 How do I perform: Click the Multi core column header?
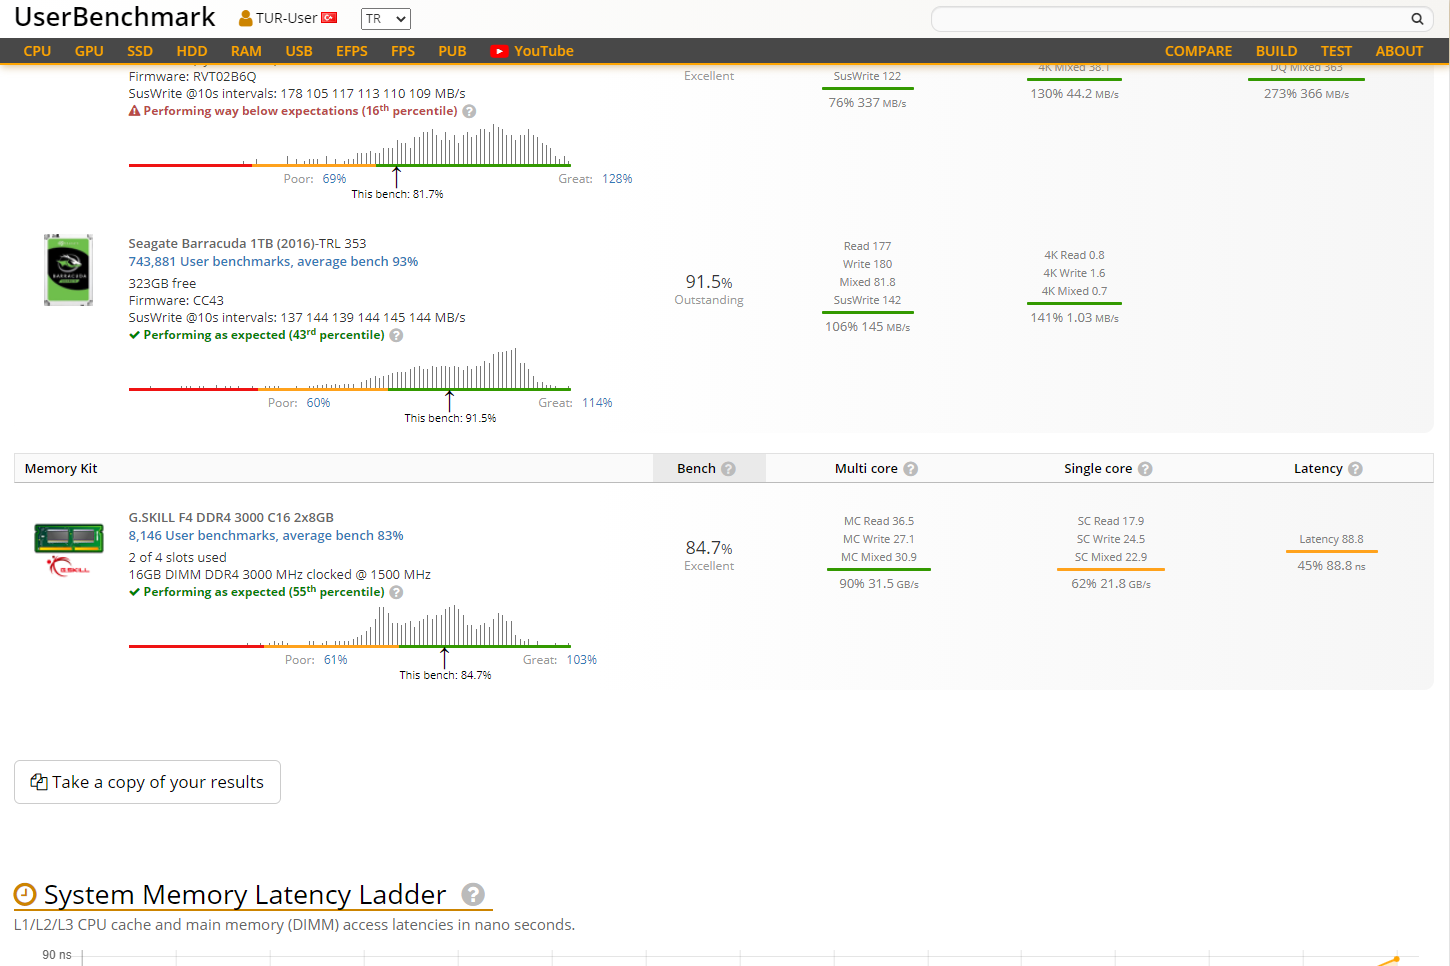click(x=866, y=469)
